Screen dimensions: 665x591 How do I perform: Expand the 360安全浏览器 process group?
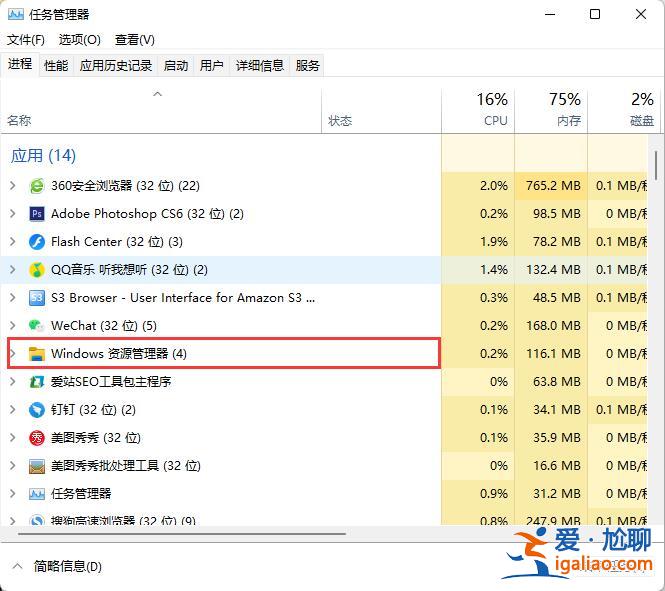pyautogui.click(x=12, y=186)
